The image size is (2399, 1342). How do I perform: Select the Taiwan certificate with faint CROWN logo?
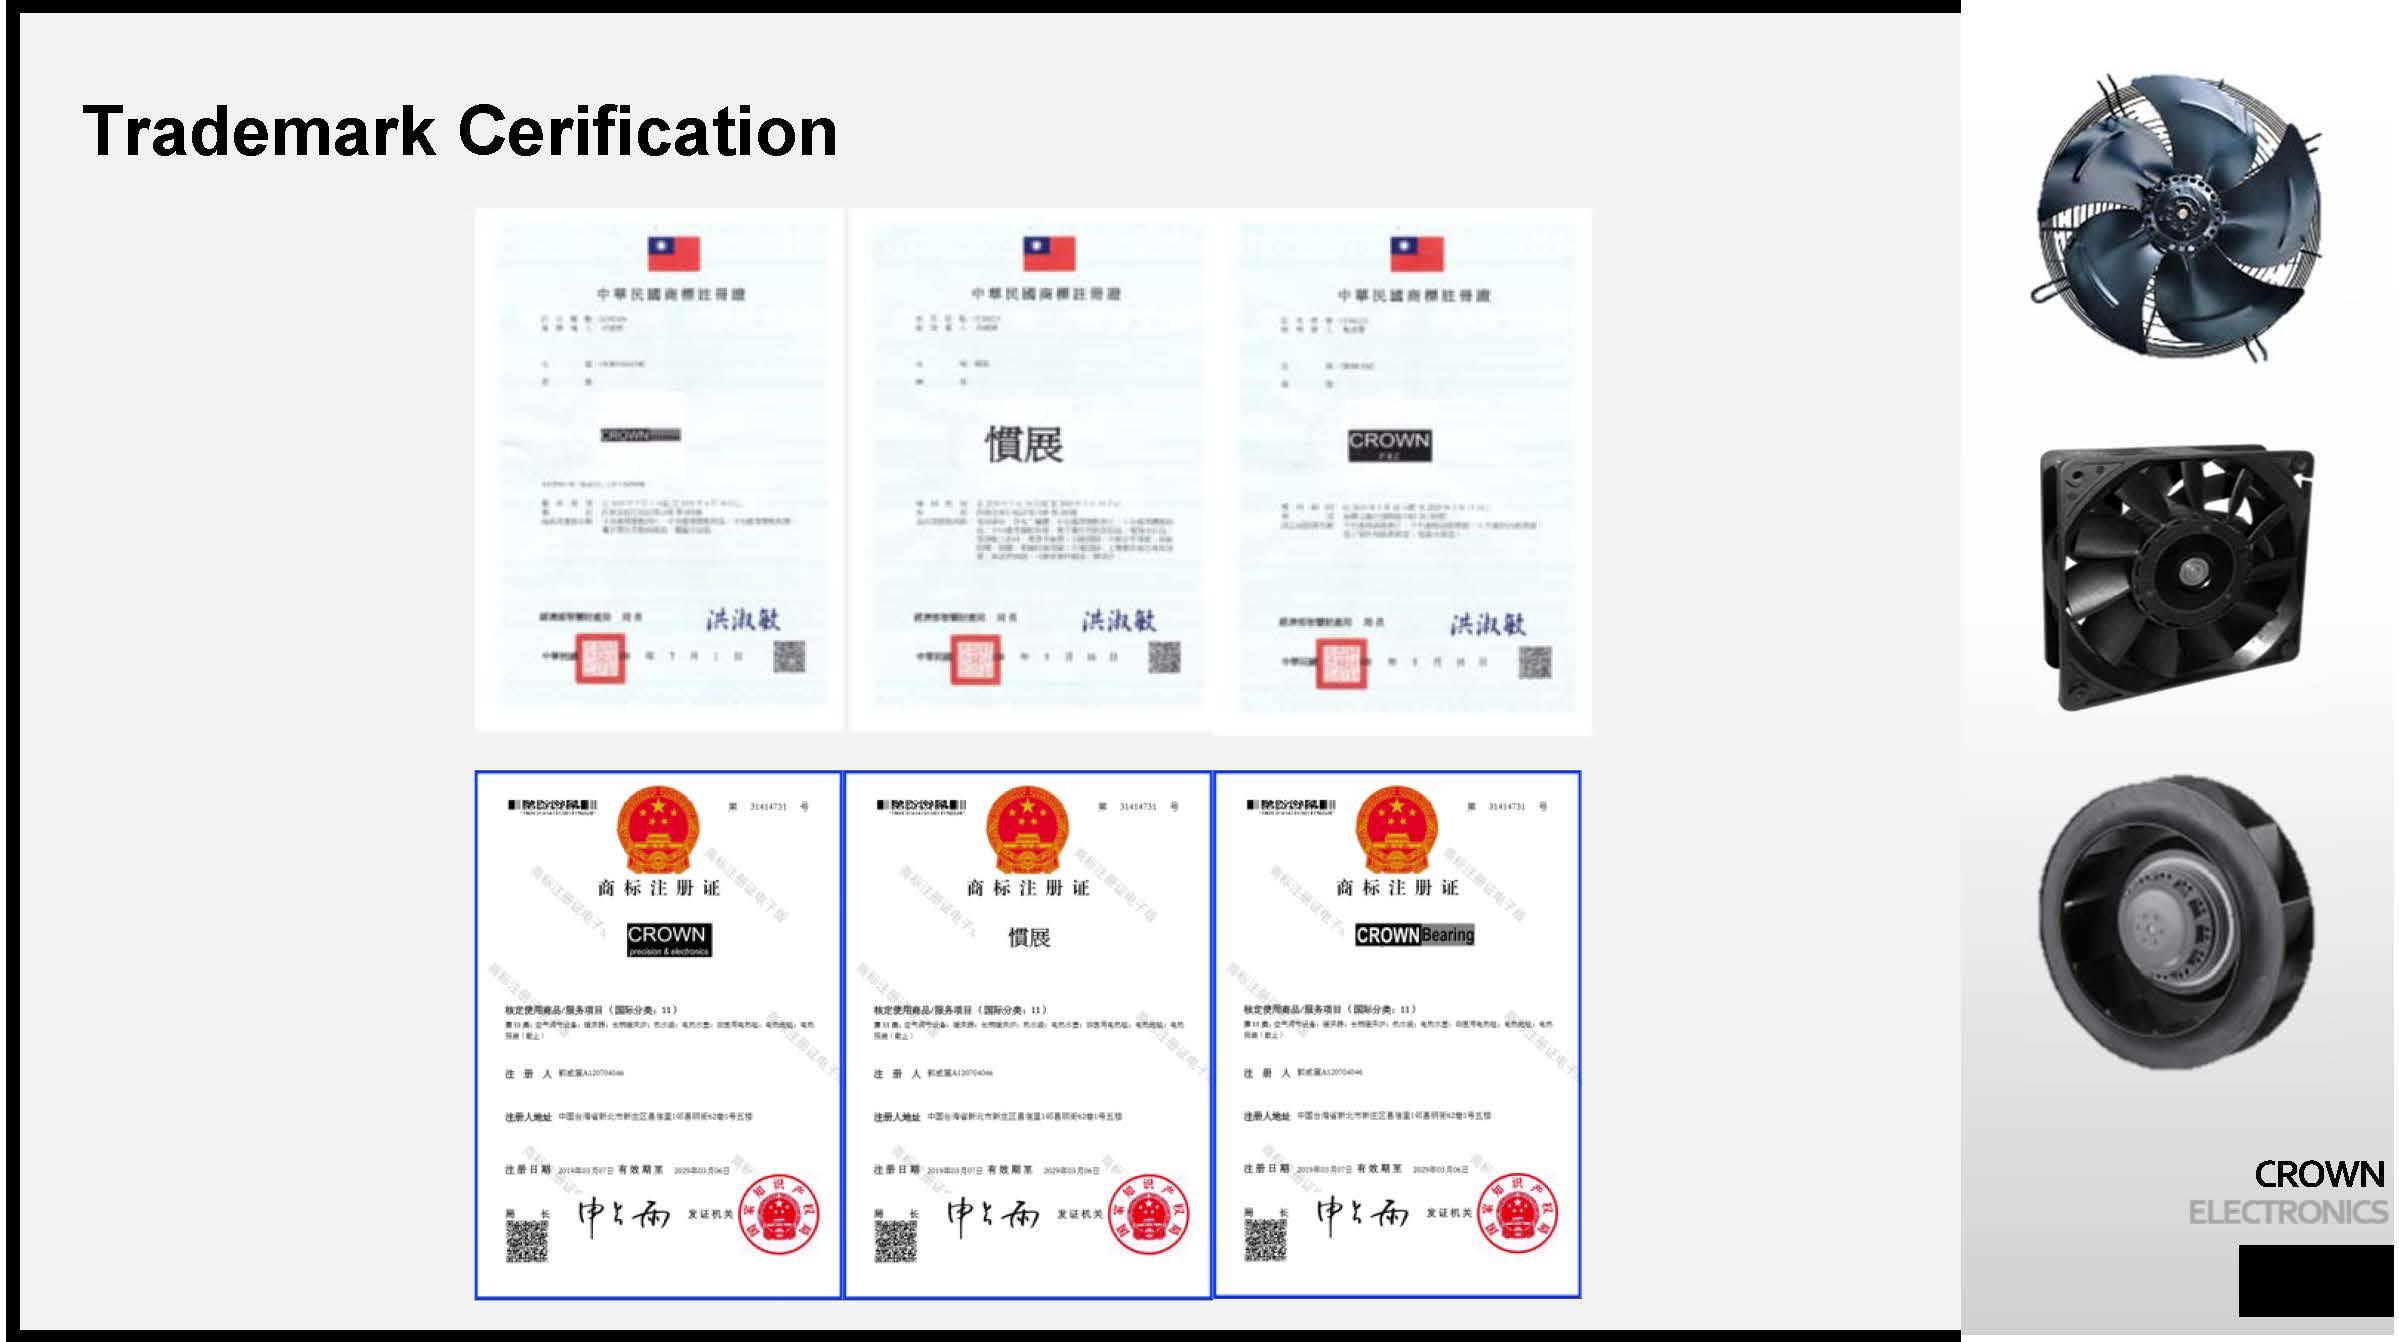(660, 469)
